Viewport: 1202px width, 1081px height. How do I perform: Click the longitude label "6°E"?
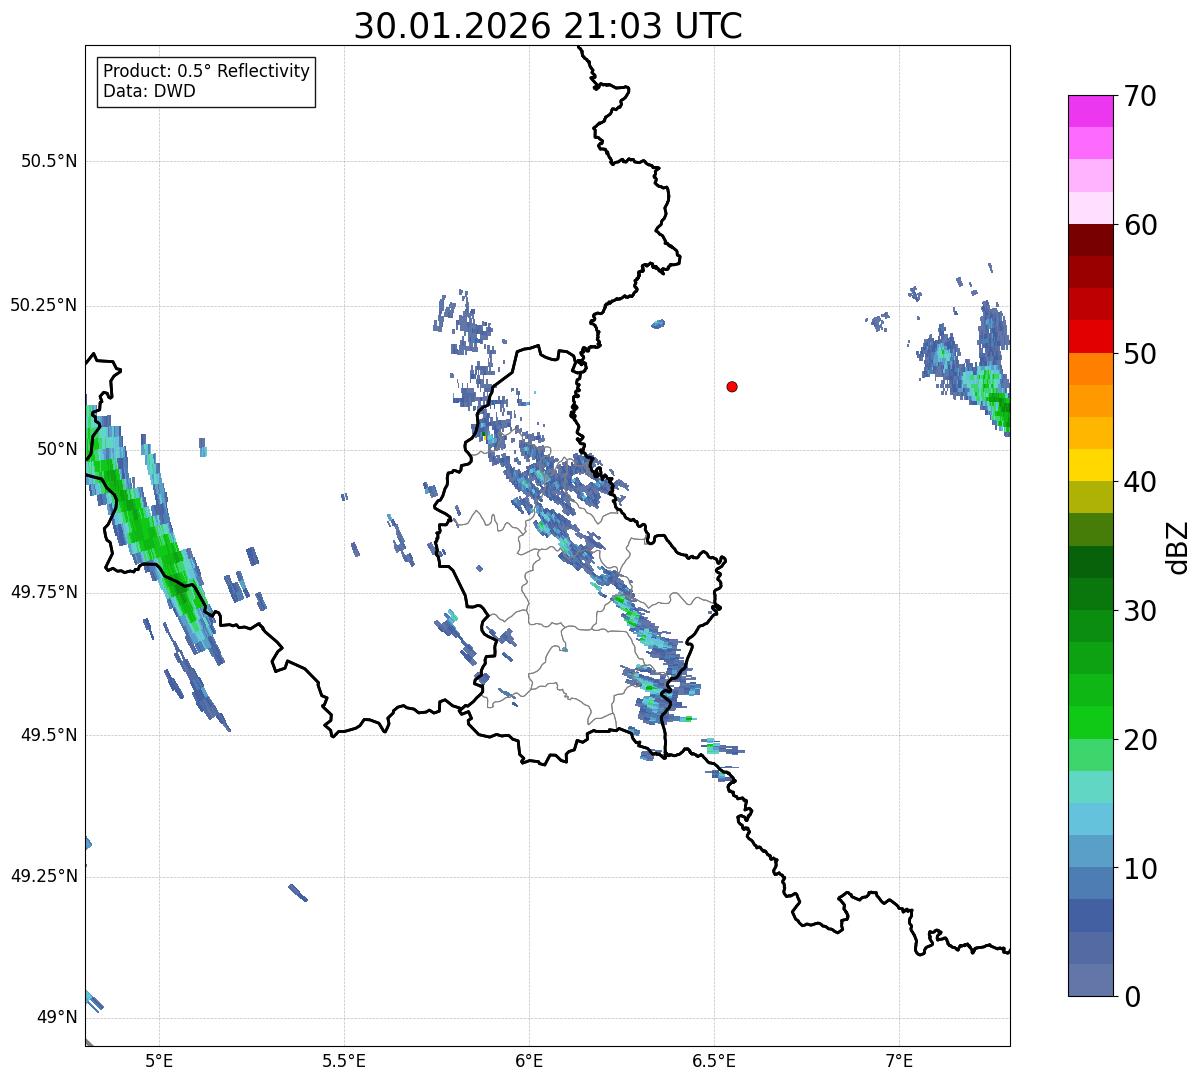point(529,1060)
